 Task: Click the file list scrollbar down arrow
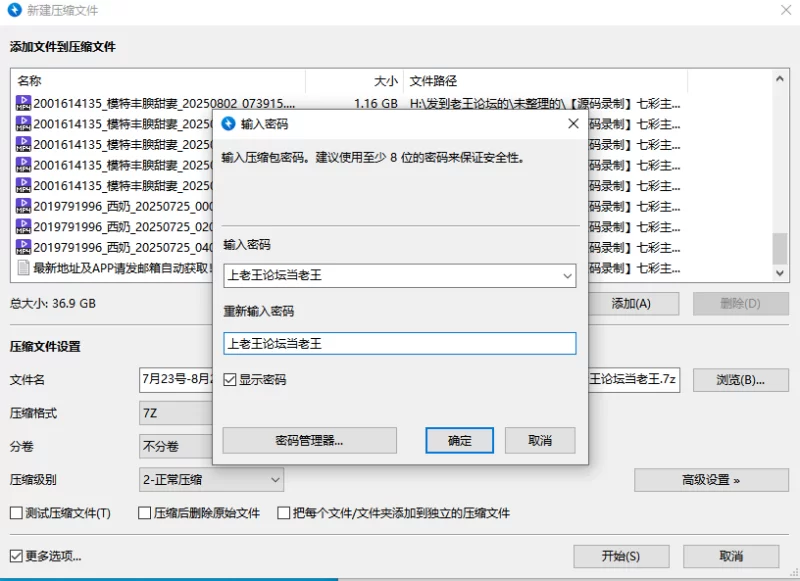(779, 273)
